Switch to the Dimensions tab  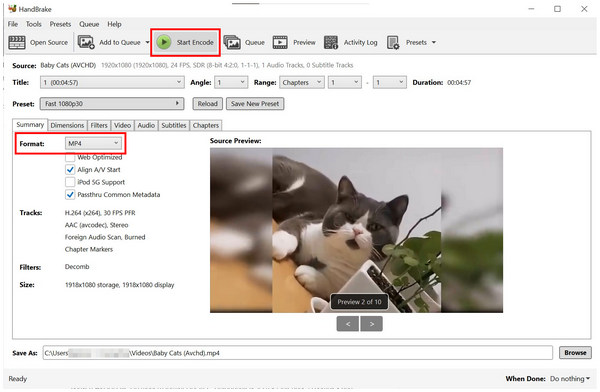point(67,125)
